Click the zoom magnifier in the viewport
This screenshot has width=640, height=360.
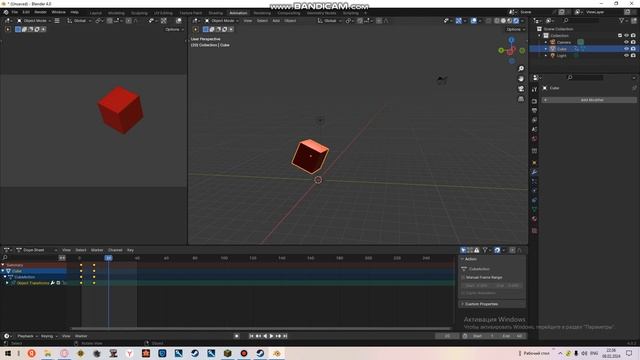click(x=521, y=69)
